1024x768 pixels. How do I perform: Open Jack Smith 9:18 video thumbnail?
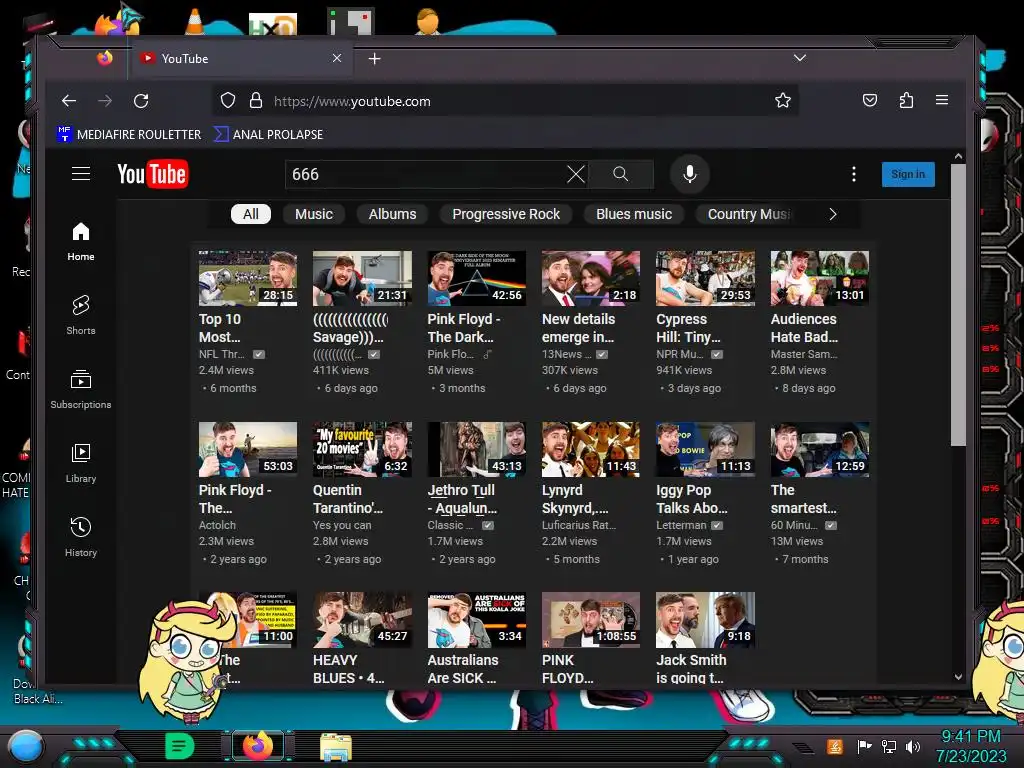705,620
